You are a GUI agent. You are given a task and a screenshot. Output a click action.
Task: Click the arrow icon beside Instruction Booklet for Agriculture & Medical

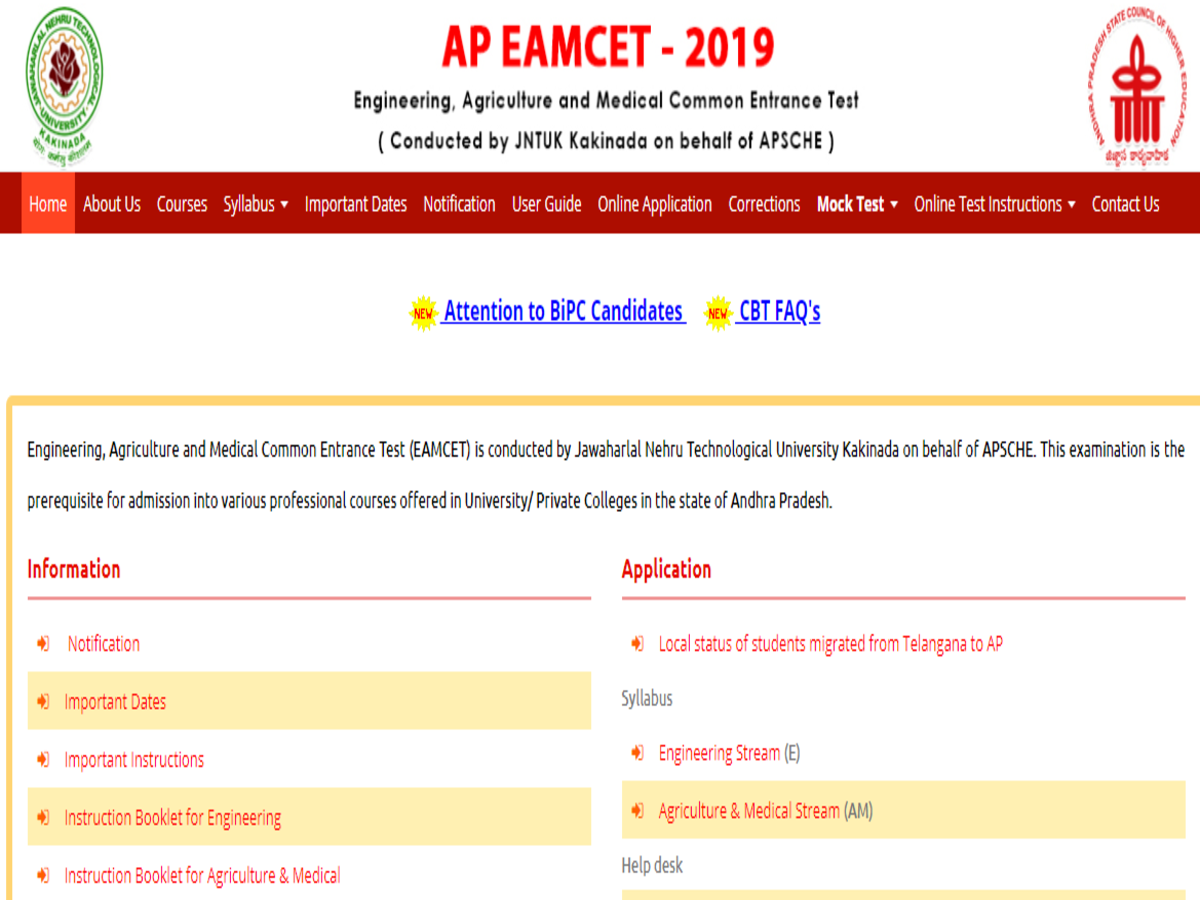[x=44, y=876]
